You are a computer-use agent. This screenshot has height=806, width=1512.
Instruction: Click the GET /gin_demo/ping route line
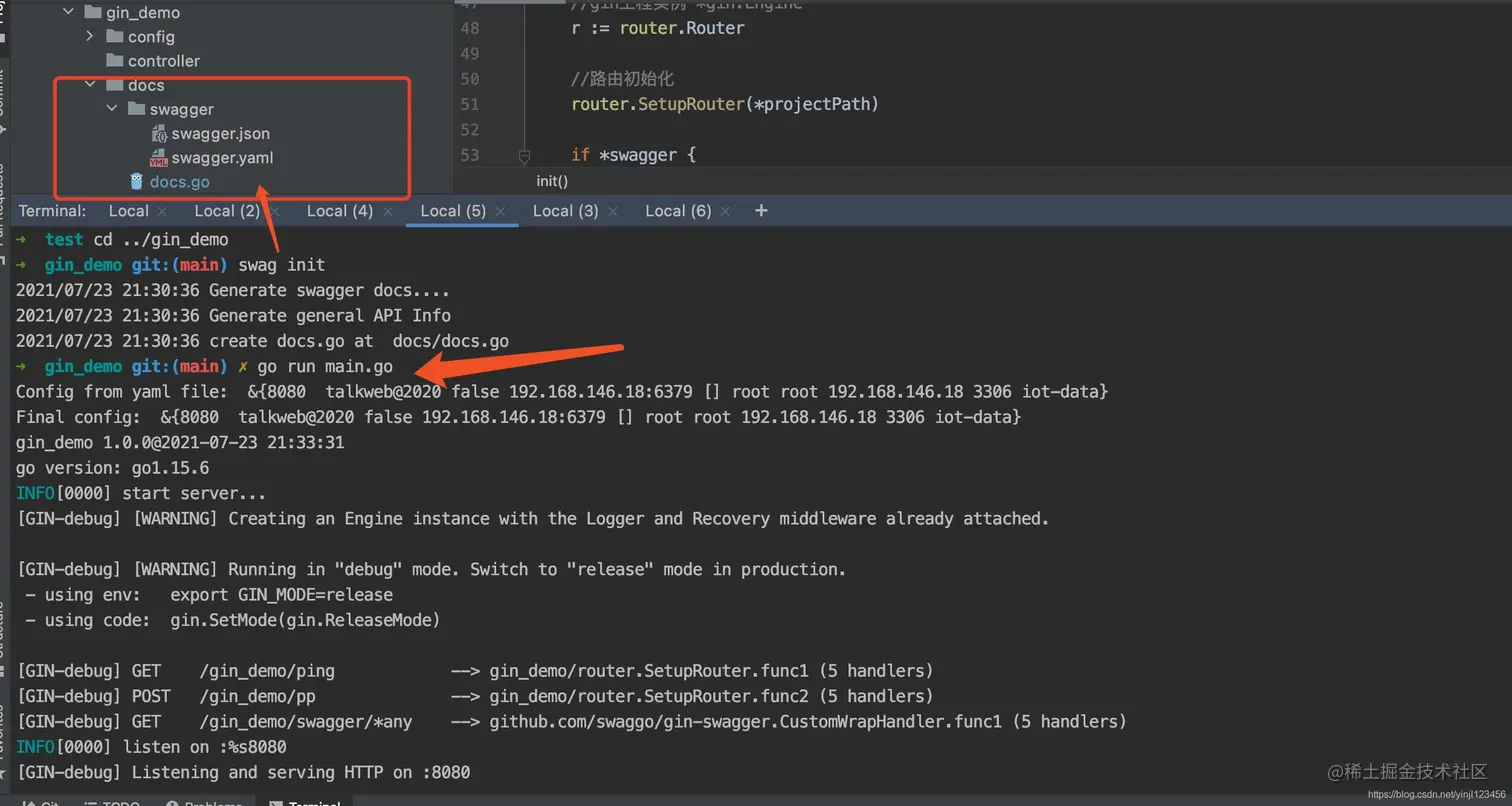(475, 671)
